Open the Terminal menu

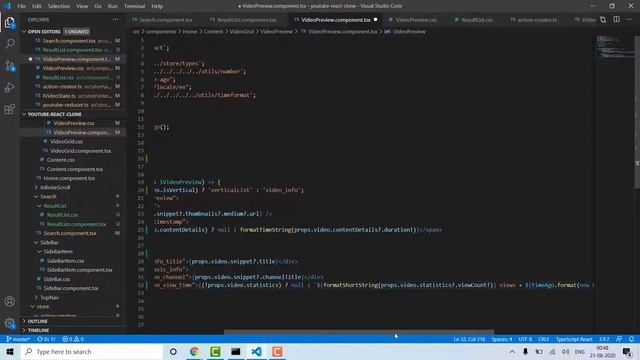click(x=134, y=6)
